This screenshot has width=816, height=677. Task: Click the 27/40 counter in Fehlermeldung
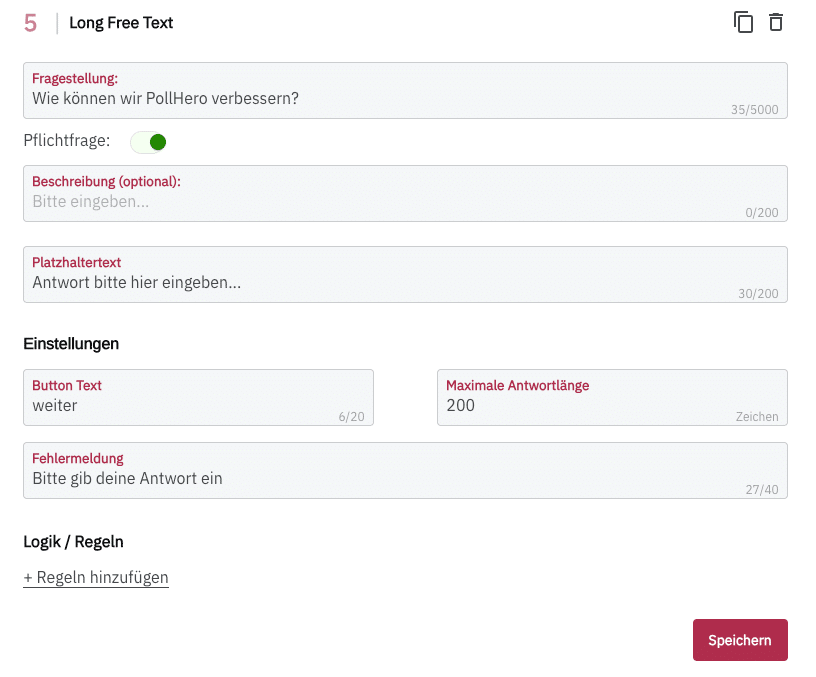point(762,490)
